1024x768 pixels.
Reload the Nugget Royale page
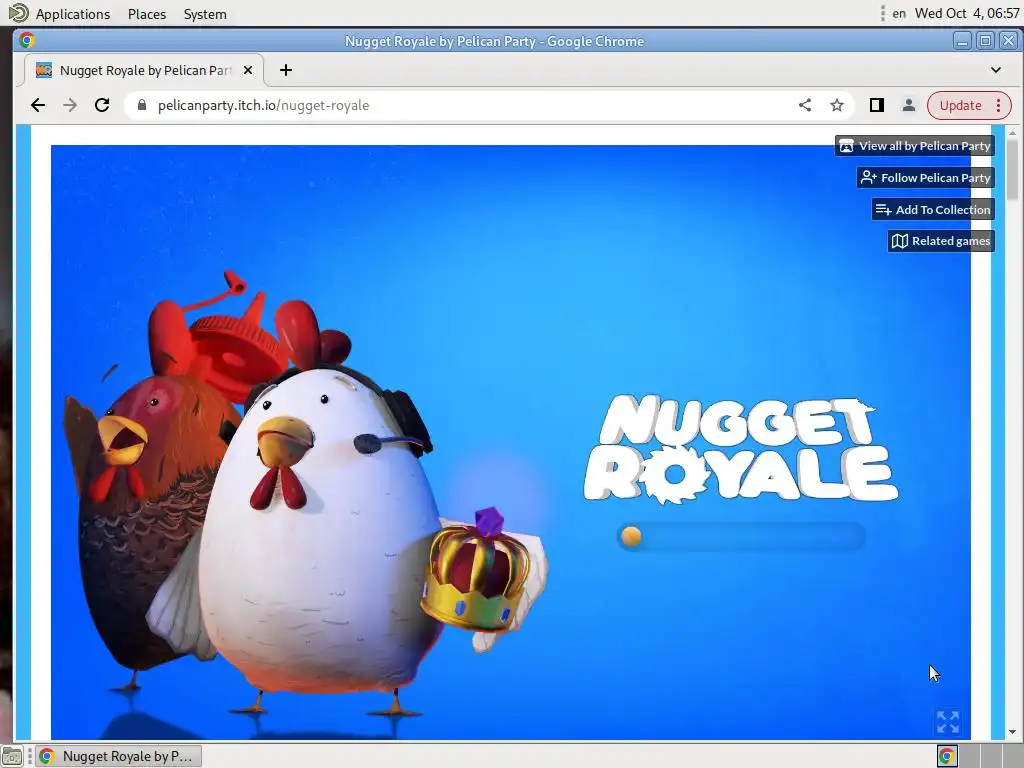pyautogui.click(x=102, y=105)
